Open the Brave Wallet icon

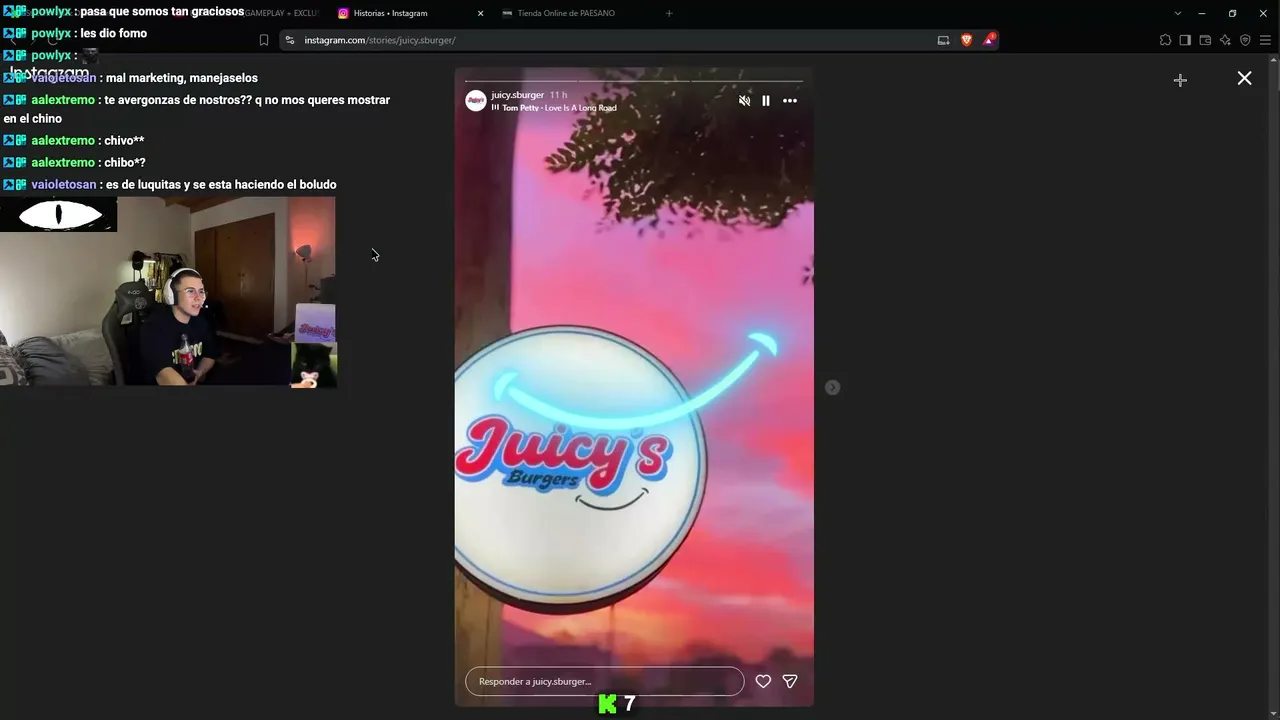[x=1205, y=40]
